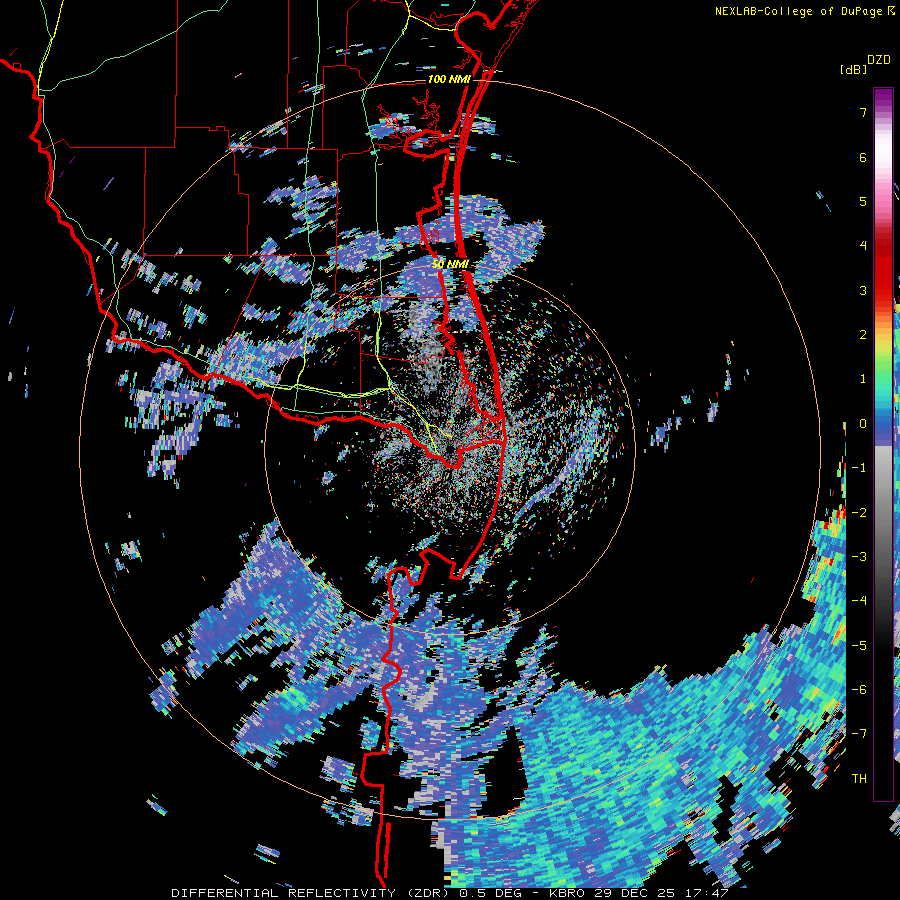Viewport: 900px width, 900px height.
Task: Click the -4 dB value on color scale
Action: pos(859,601)
